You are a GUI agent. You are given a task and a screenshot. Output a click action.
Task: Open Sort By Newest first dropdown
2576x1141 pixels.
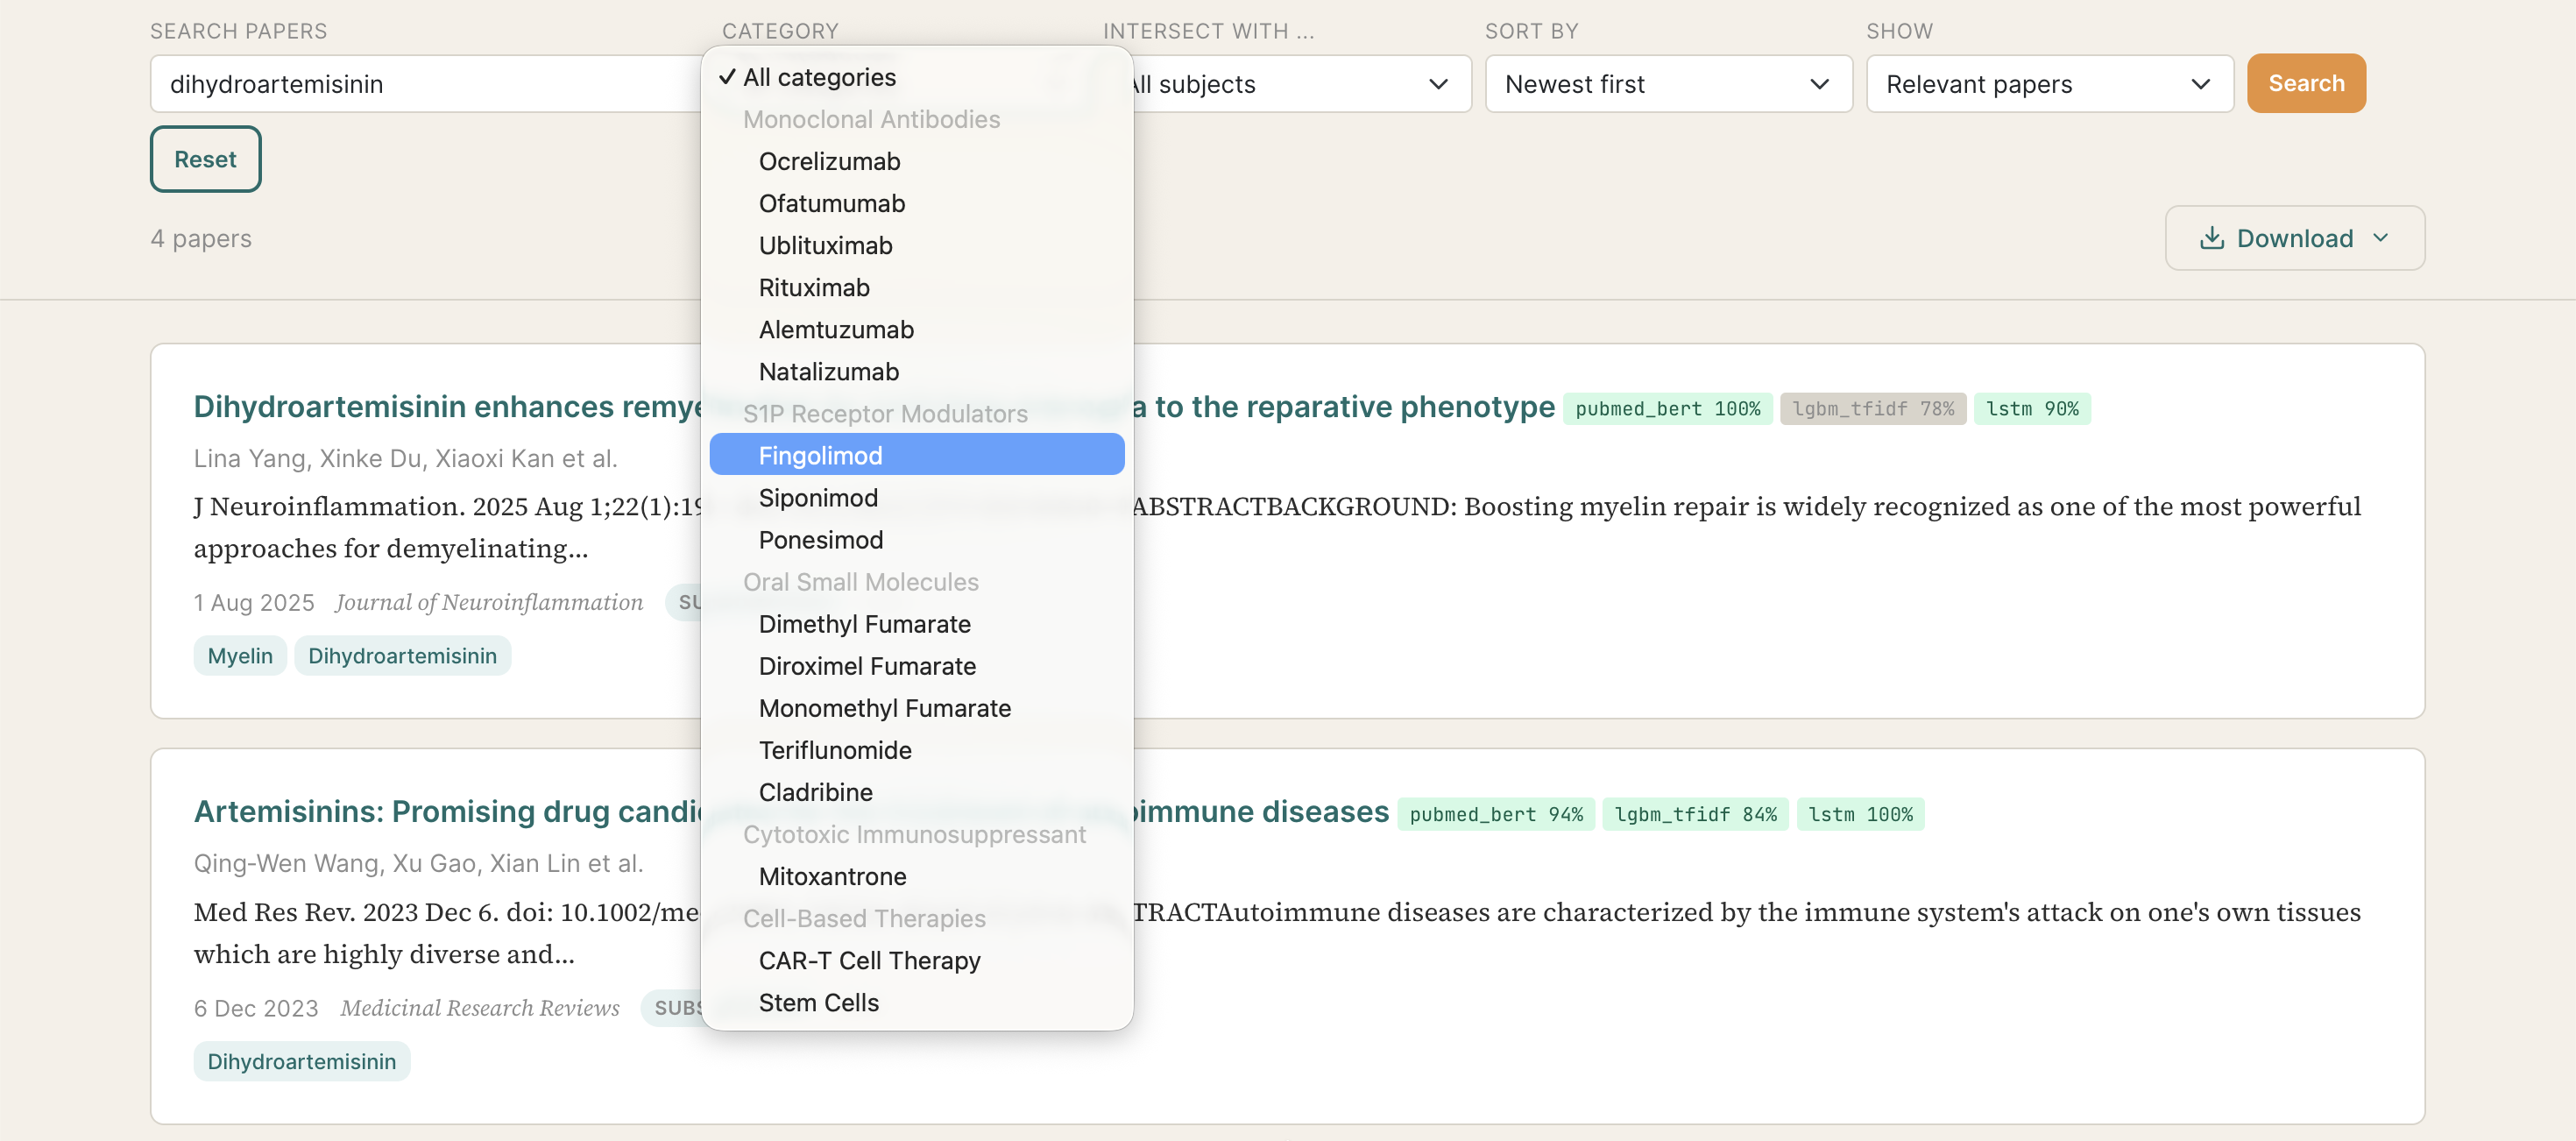pyautogui.click(x=1668, y=84)
